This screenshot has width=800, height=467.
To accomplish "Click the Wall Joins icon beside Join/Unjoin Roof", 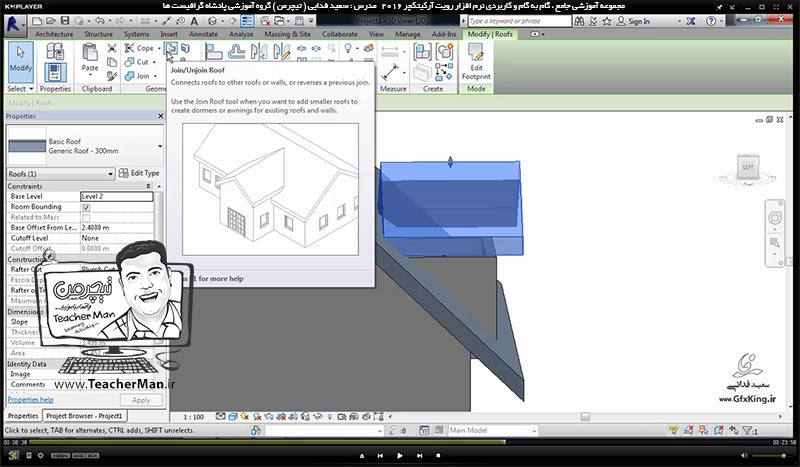I will [185, 48].
